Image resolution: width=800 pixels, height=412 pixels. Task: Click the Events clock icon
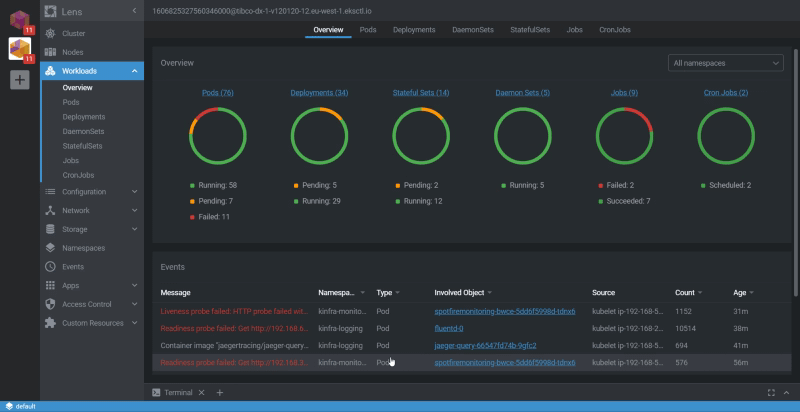tap(50, 267)
